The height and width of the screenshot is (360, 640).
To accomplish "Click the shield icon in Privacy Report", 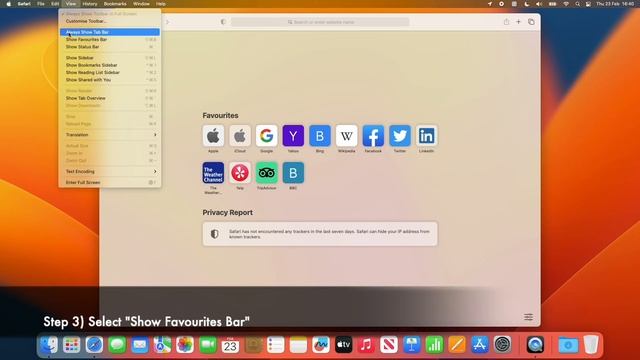I will click(x=215, y=234).
